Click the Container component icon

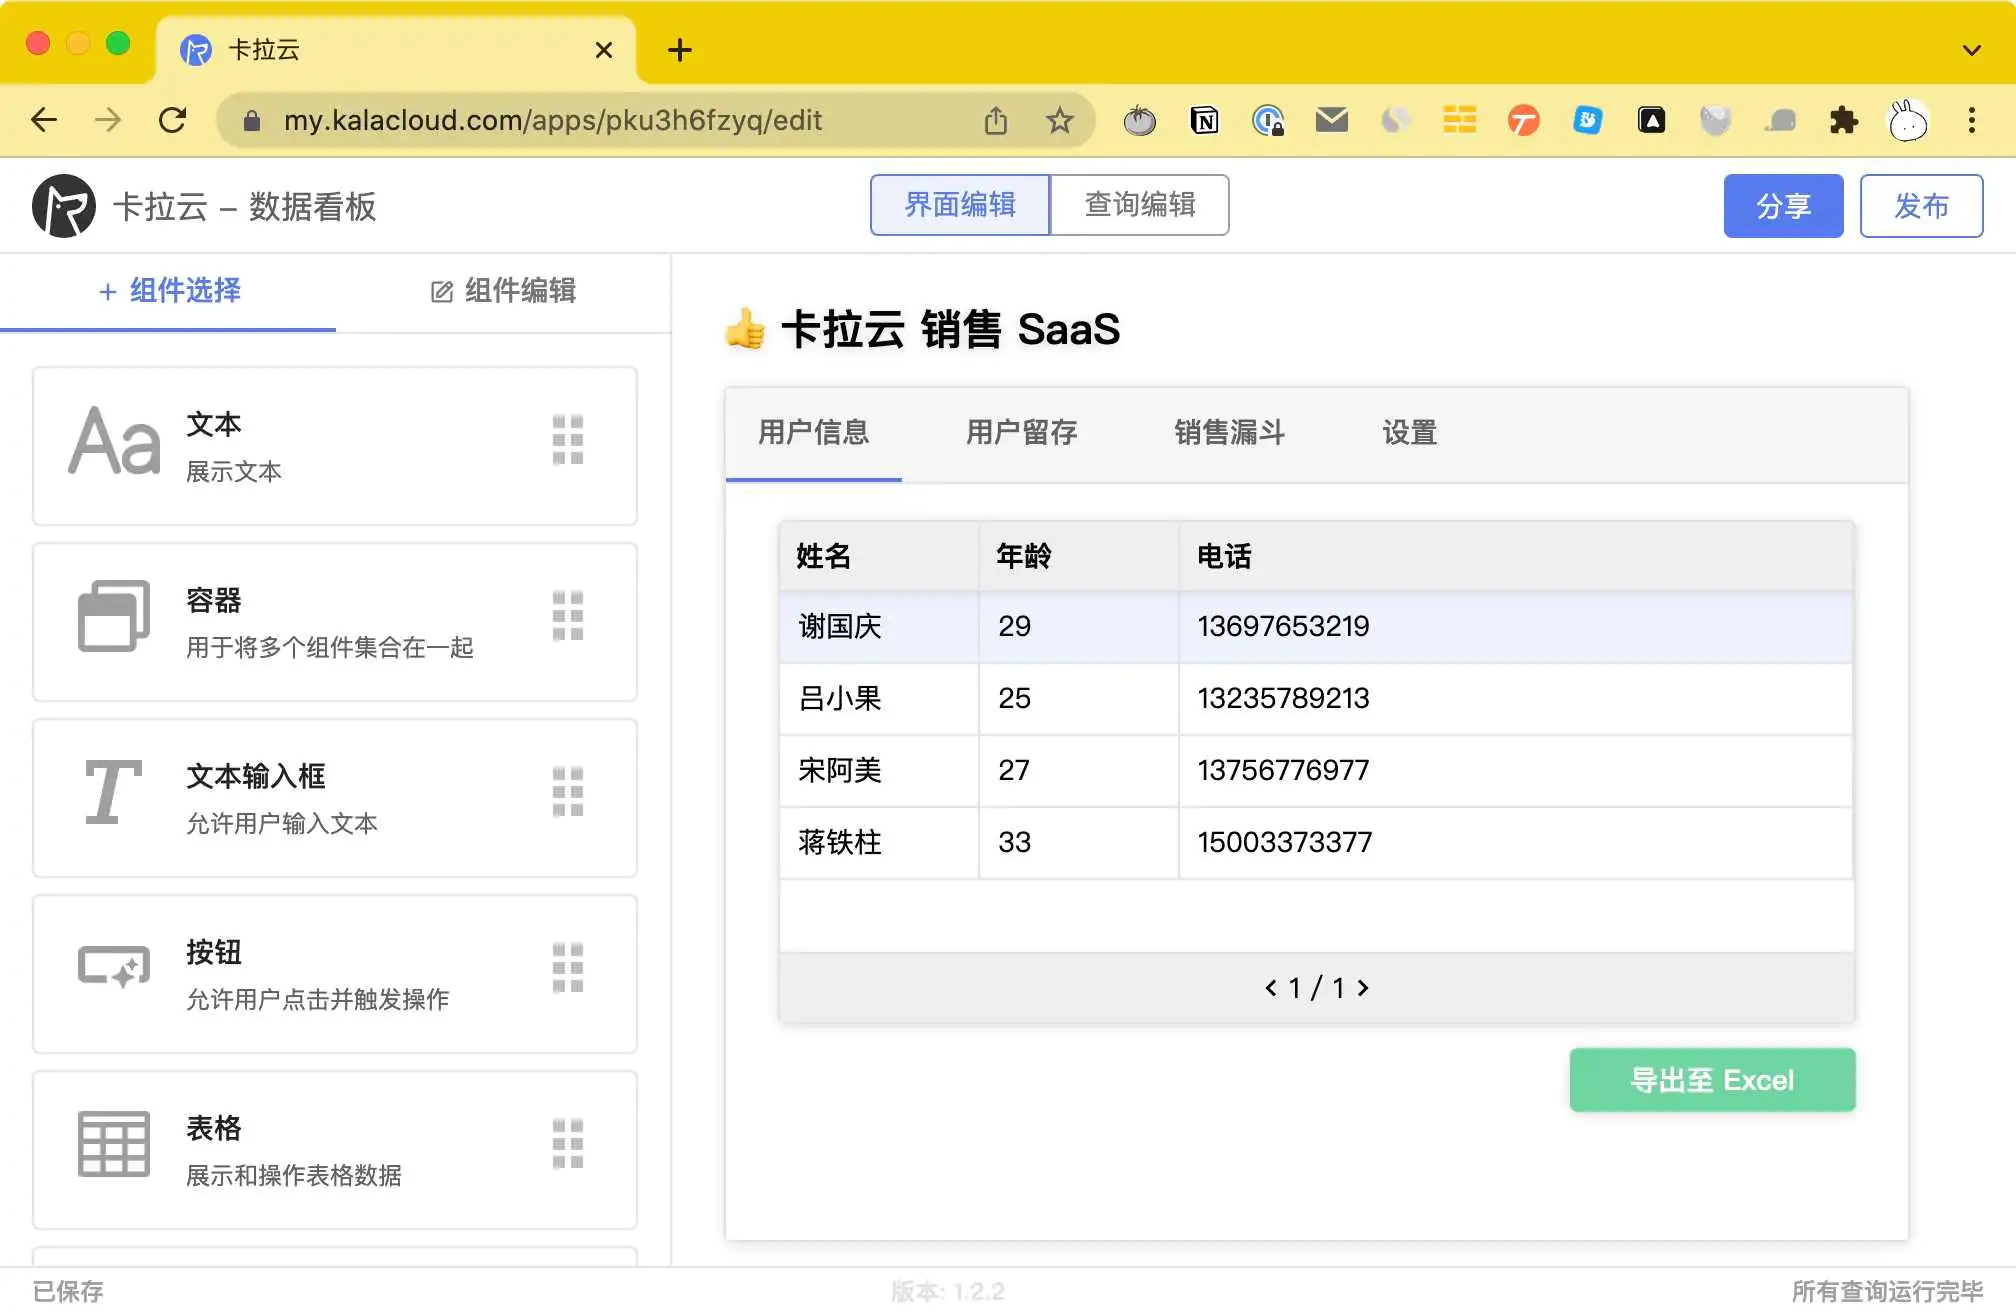tap(114, 616)
